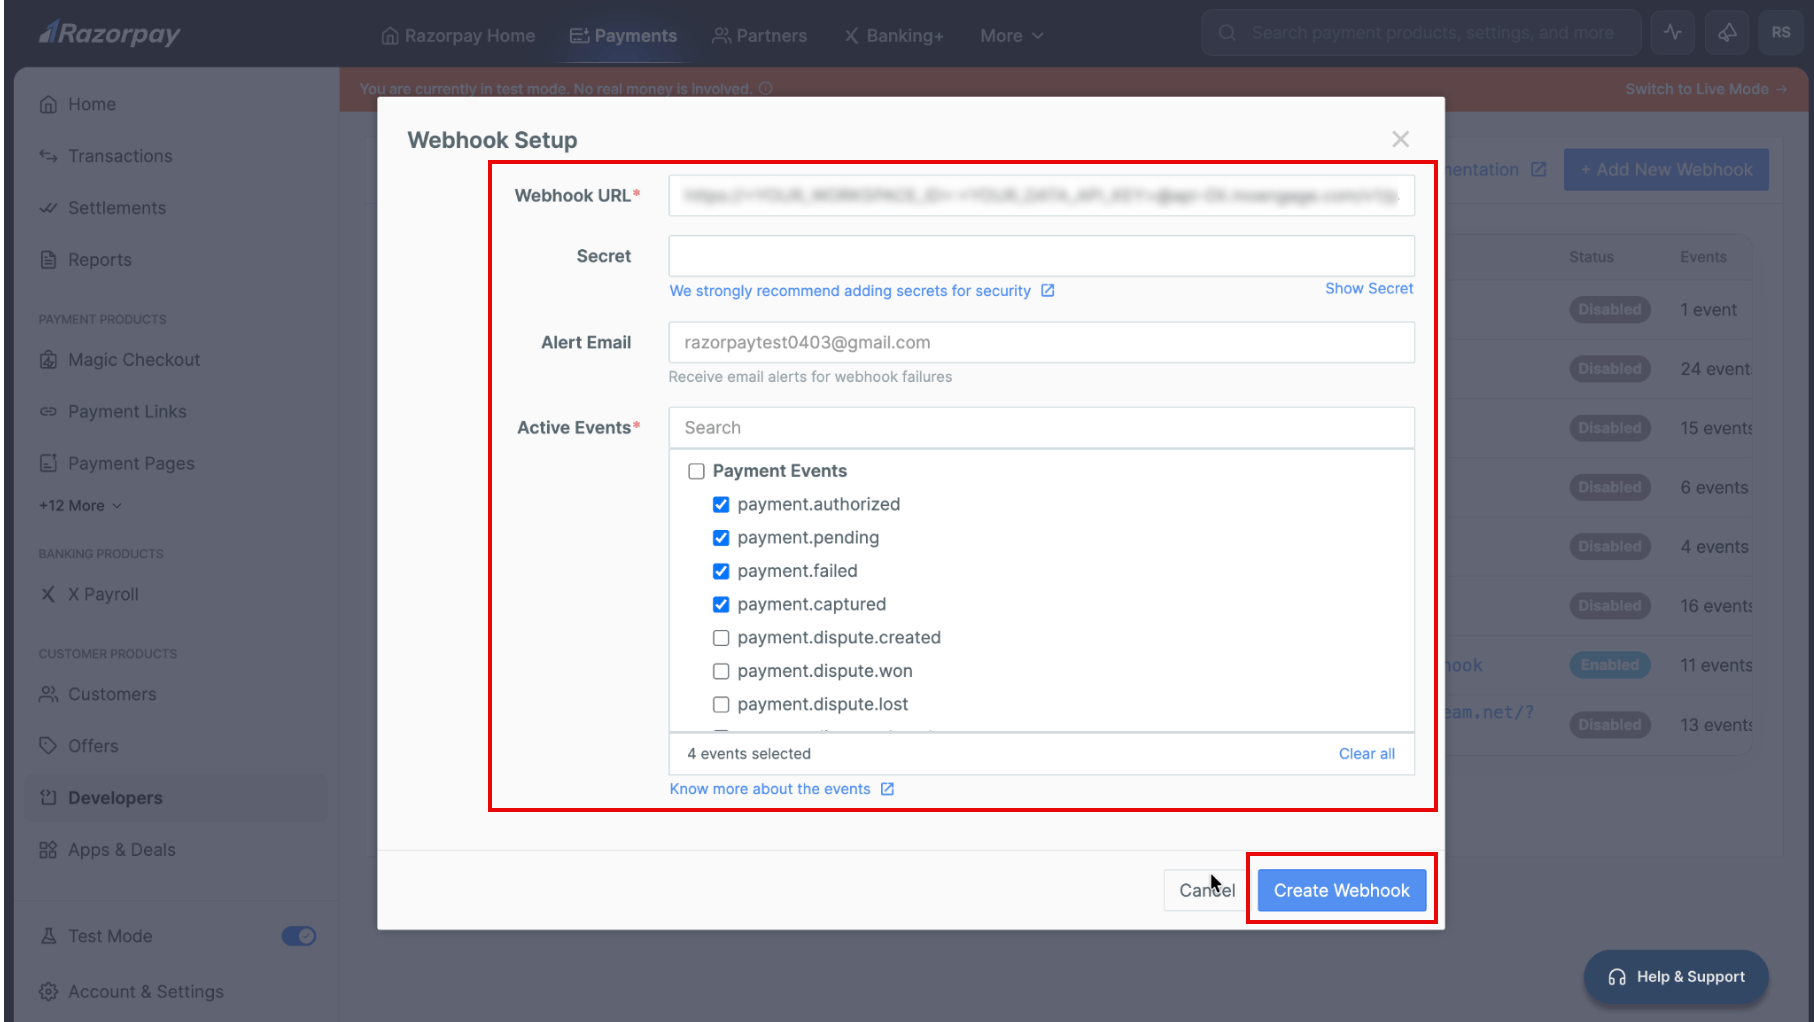Check payment.dispute.created event
The width and height of the screenshot is (1814, 1022).
point(721,638)
